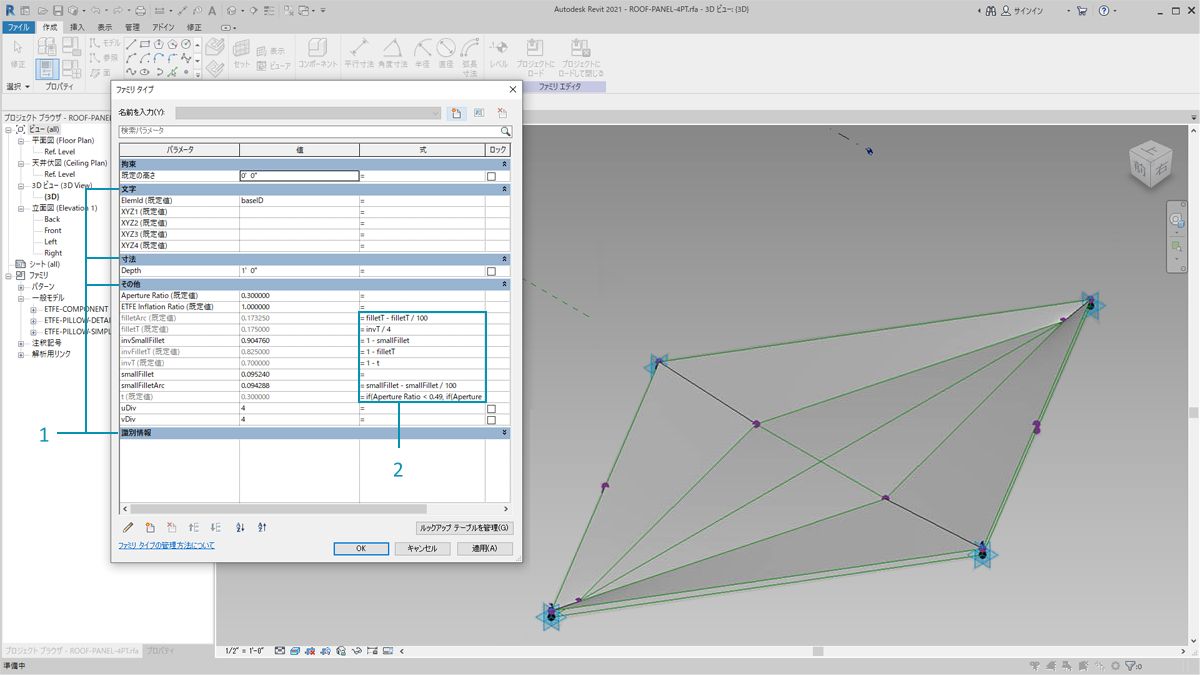Select the Front elevation in project browser
This screenshot has width=1200, height=675.
53,230
